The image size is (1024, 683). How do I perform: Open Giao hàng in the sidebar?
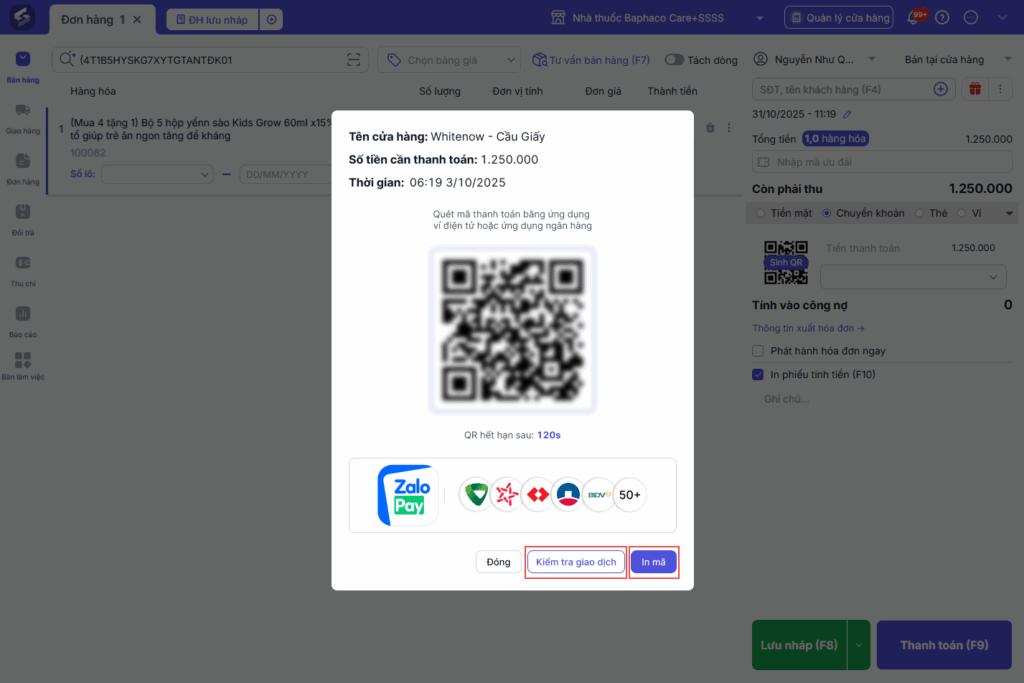coord(23,118)
